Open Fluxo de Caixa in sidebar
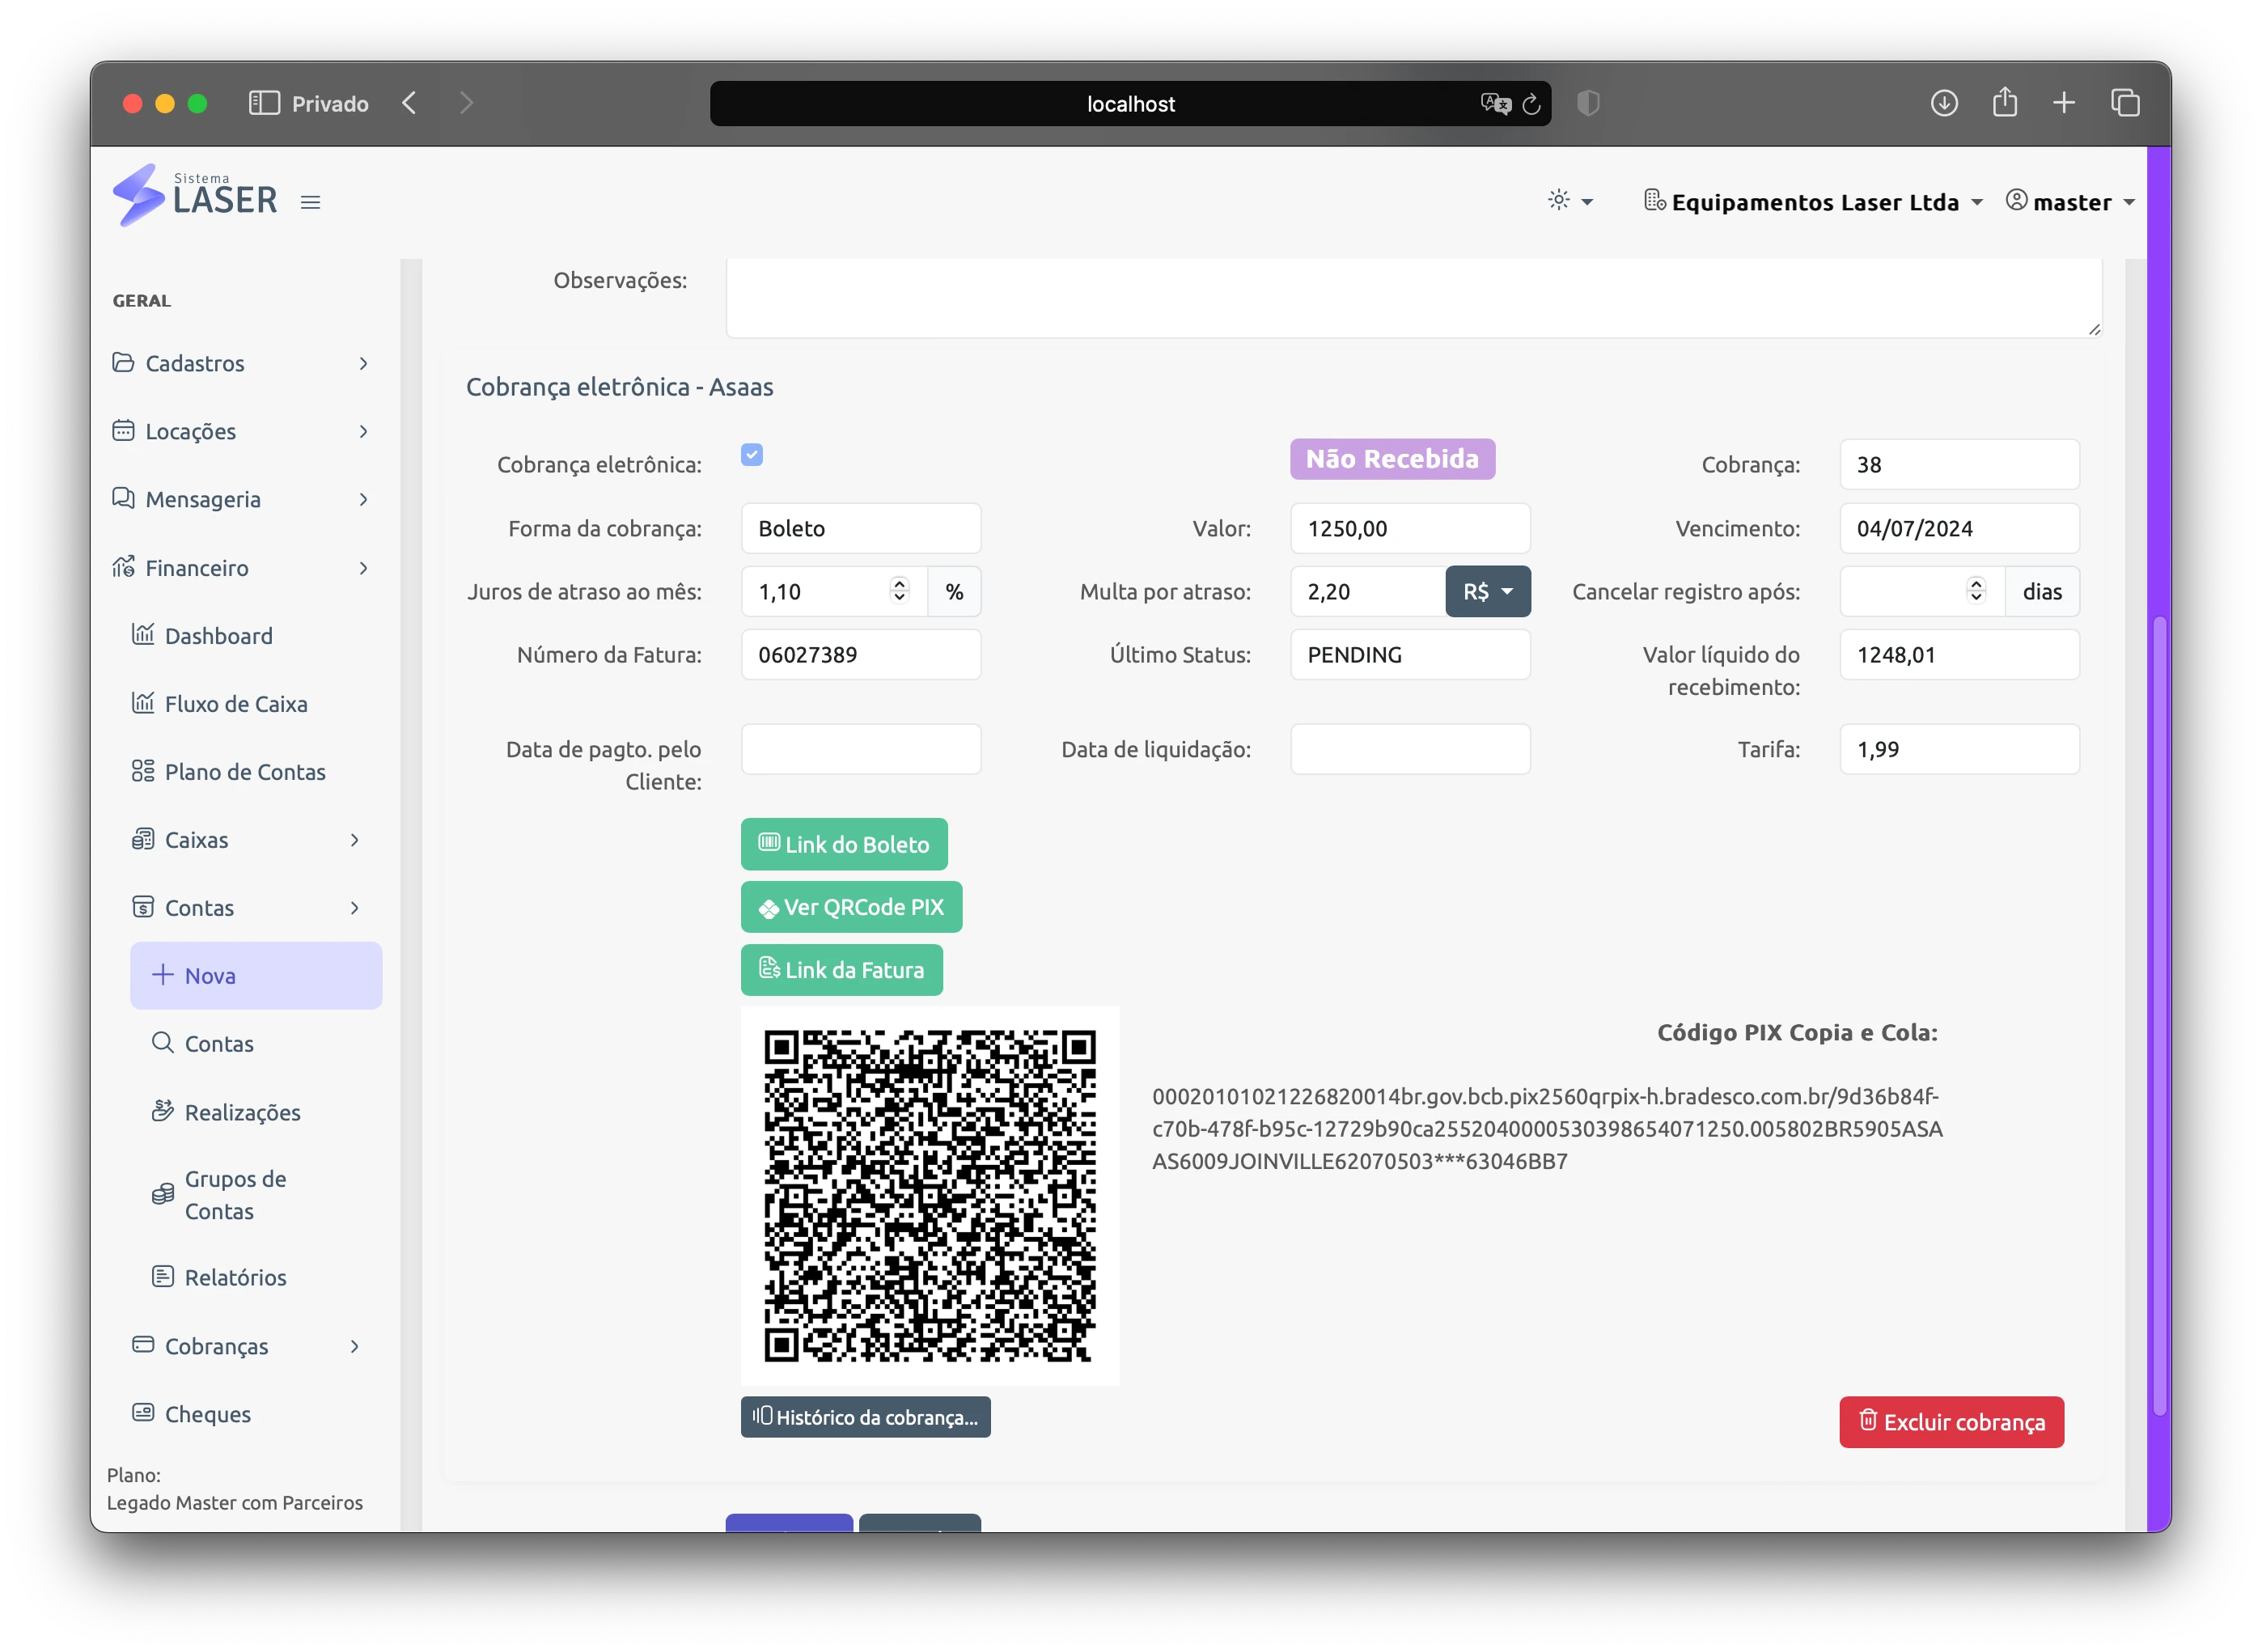This screenshot has width=2262, height=1652. pyautogui.click(x=236, y=704)
